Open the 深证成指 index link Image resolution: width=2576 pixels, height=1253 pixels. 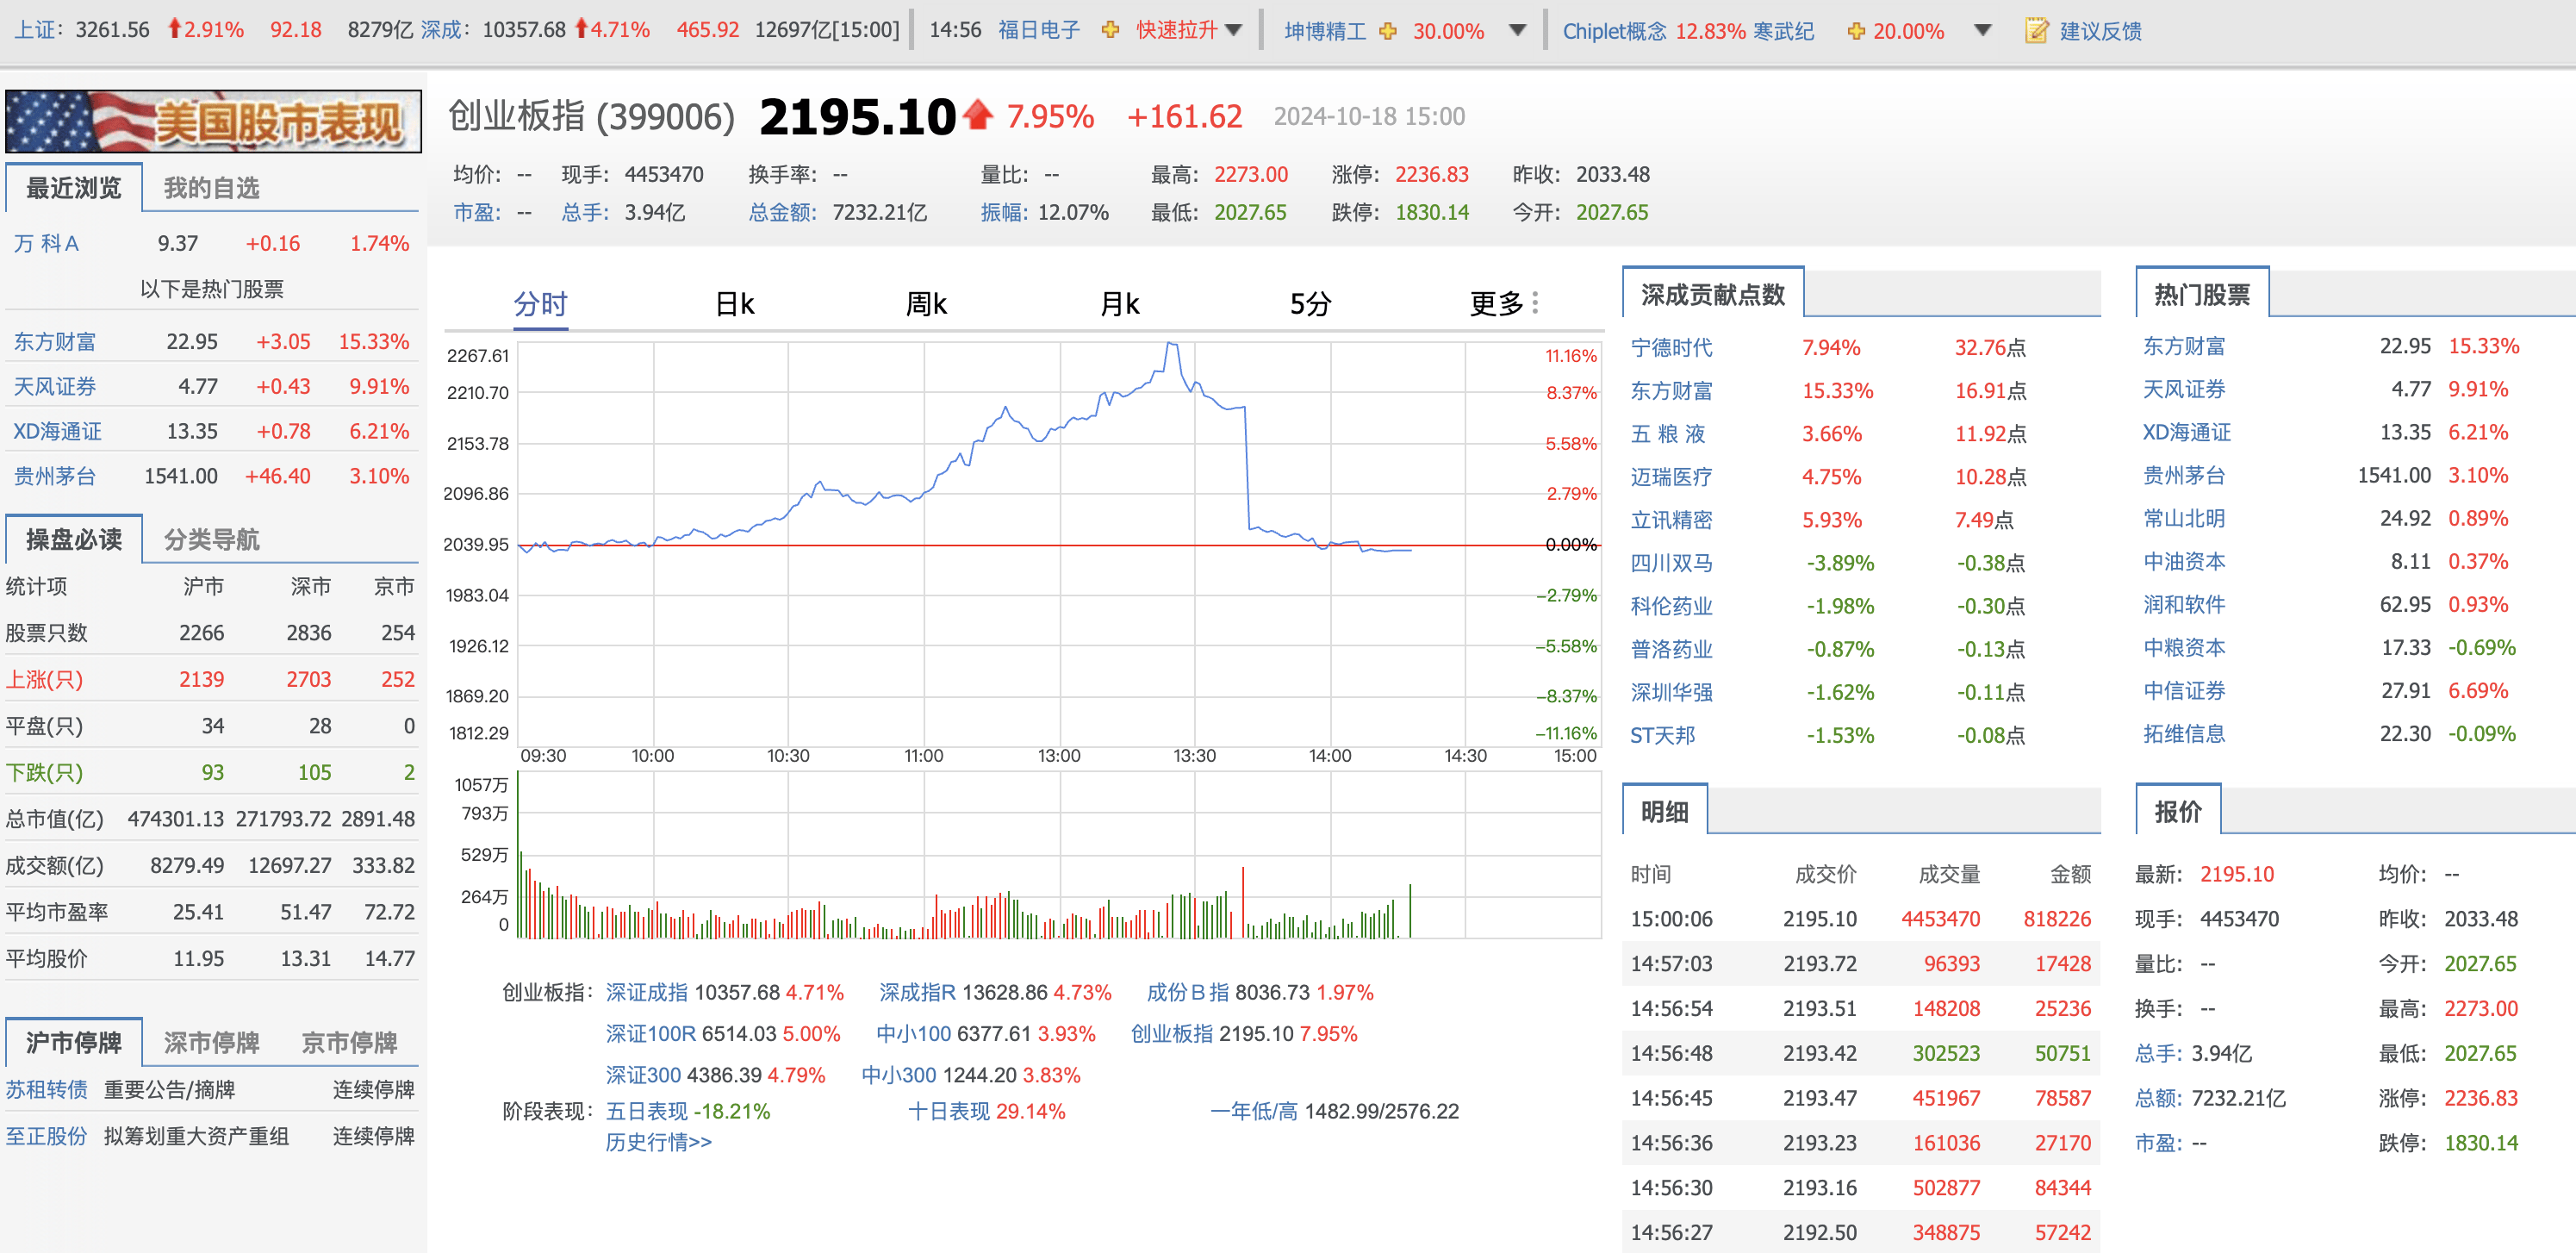tap(647, 992)
